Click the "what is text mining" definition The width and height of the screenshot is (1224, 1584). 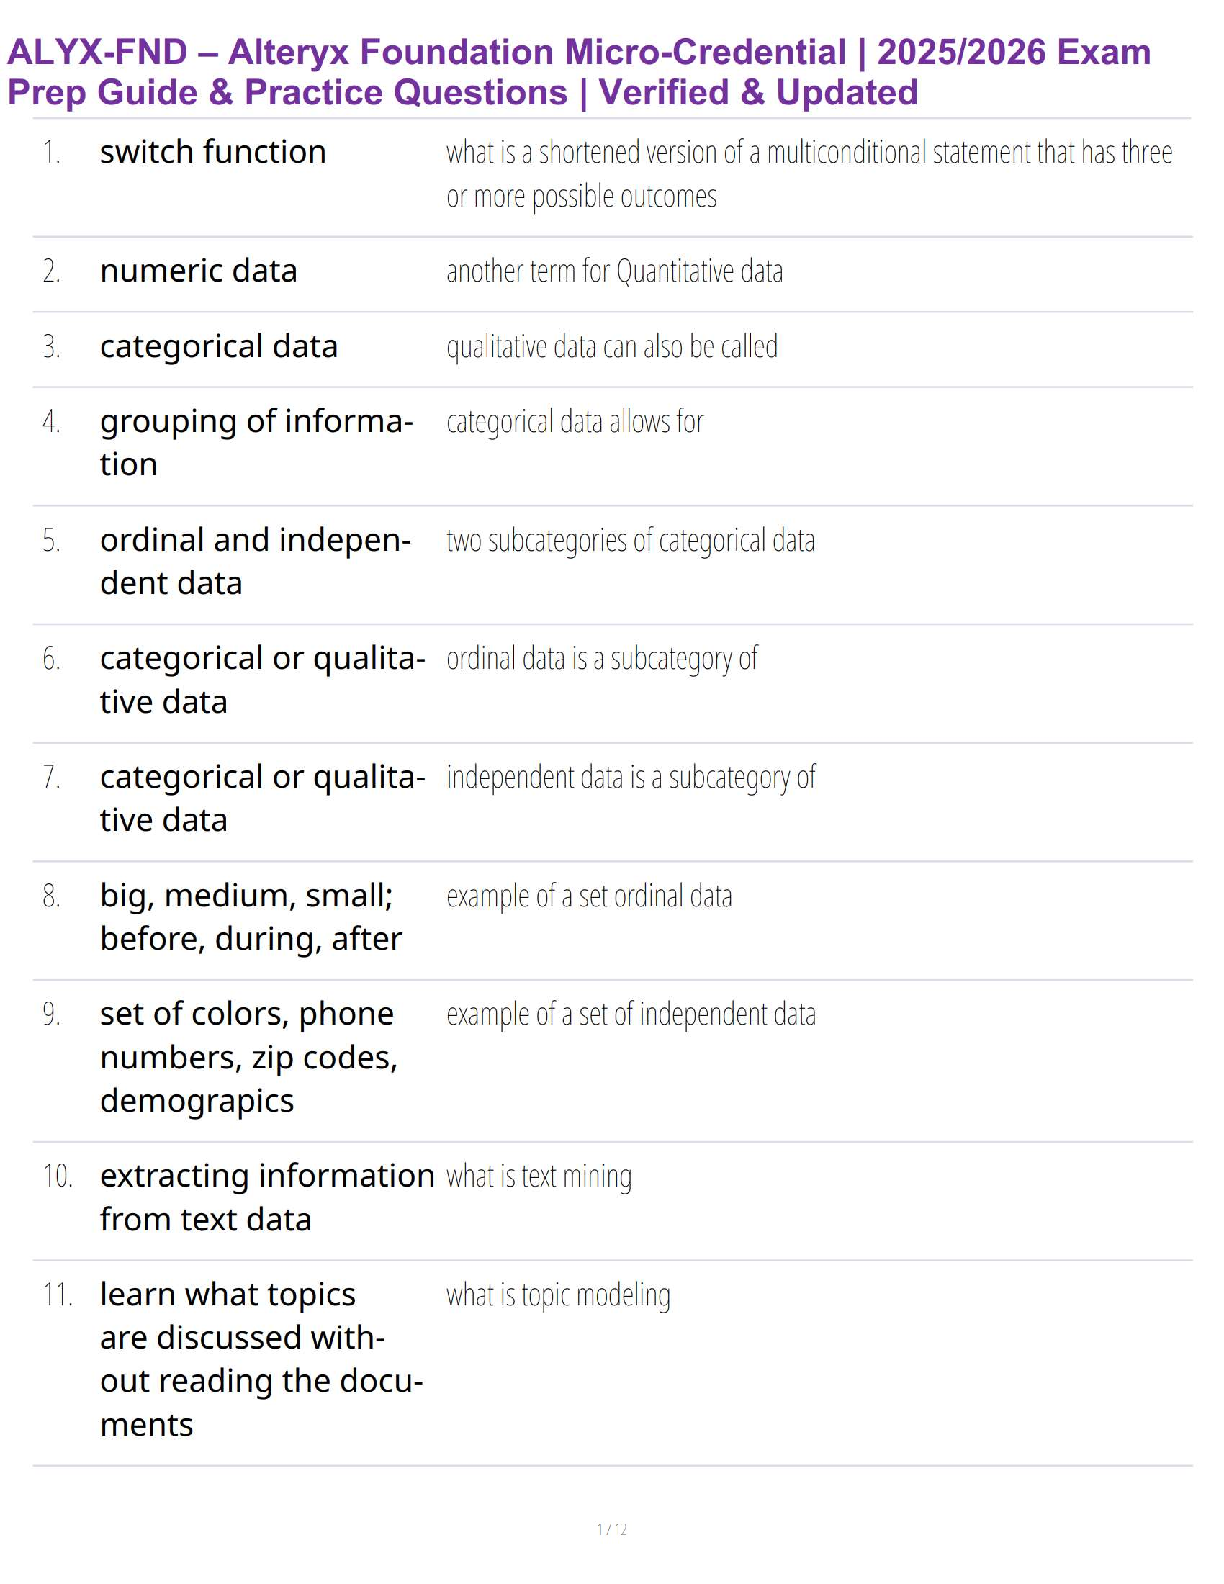click(539, 1177)
